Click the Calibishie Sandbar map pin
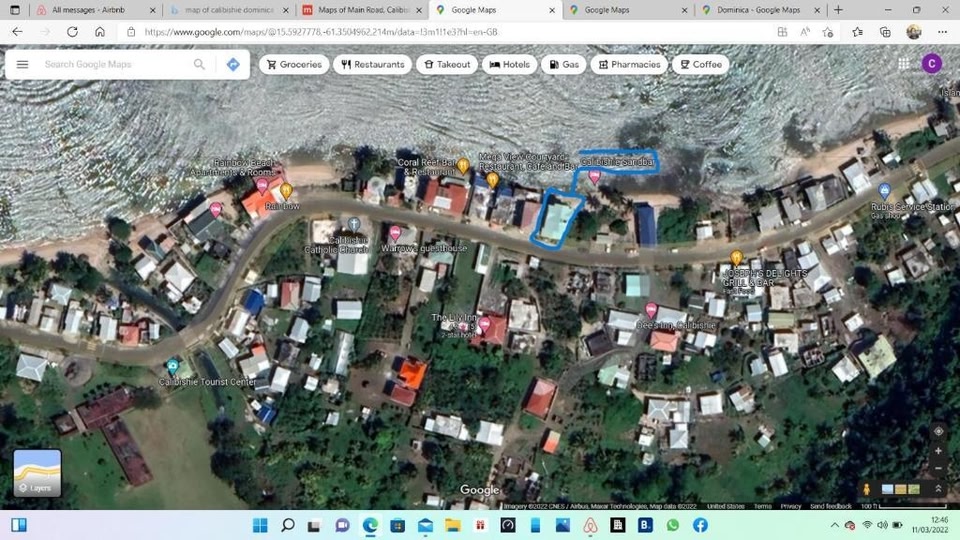This screenshot has width=960, height=540. [594, 176]
